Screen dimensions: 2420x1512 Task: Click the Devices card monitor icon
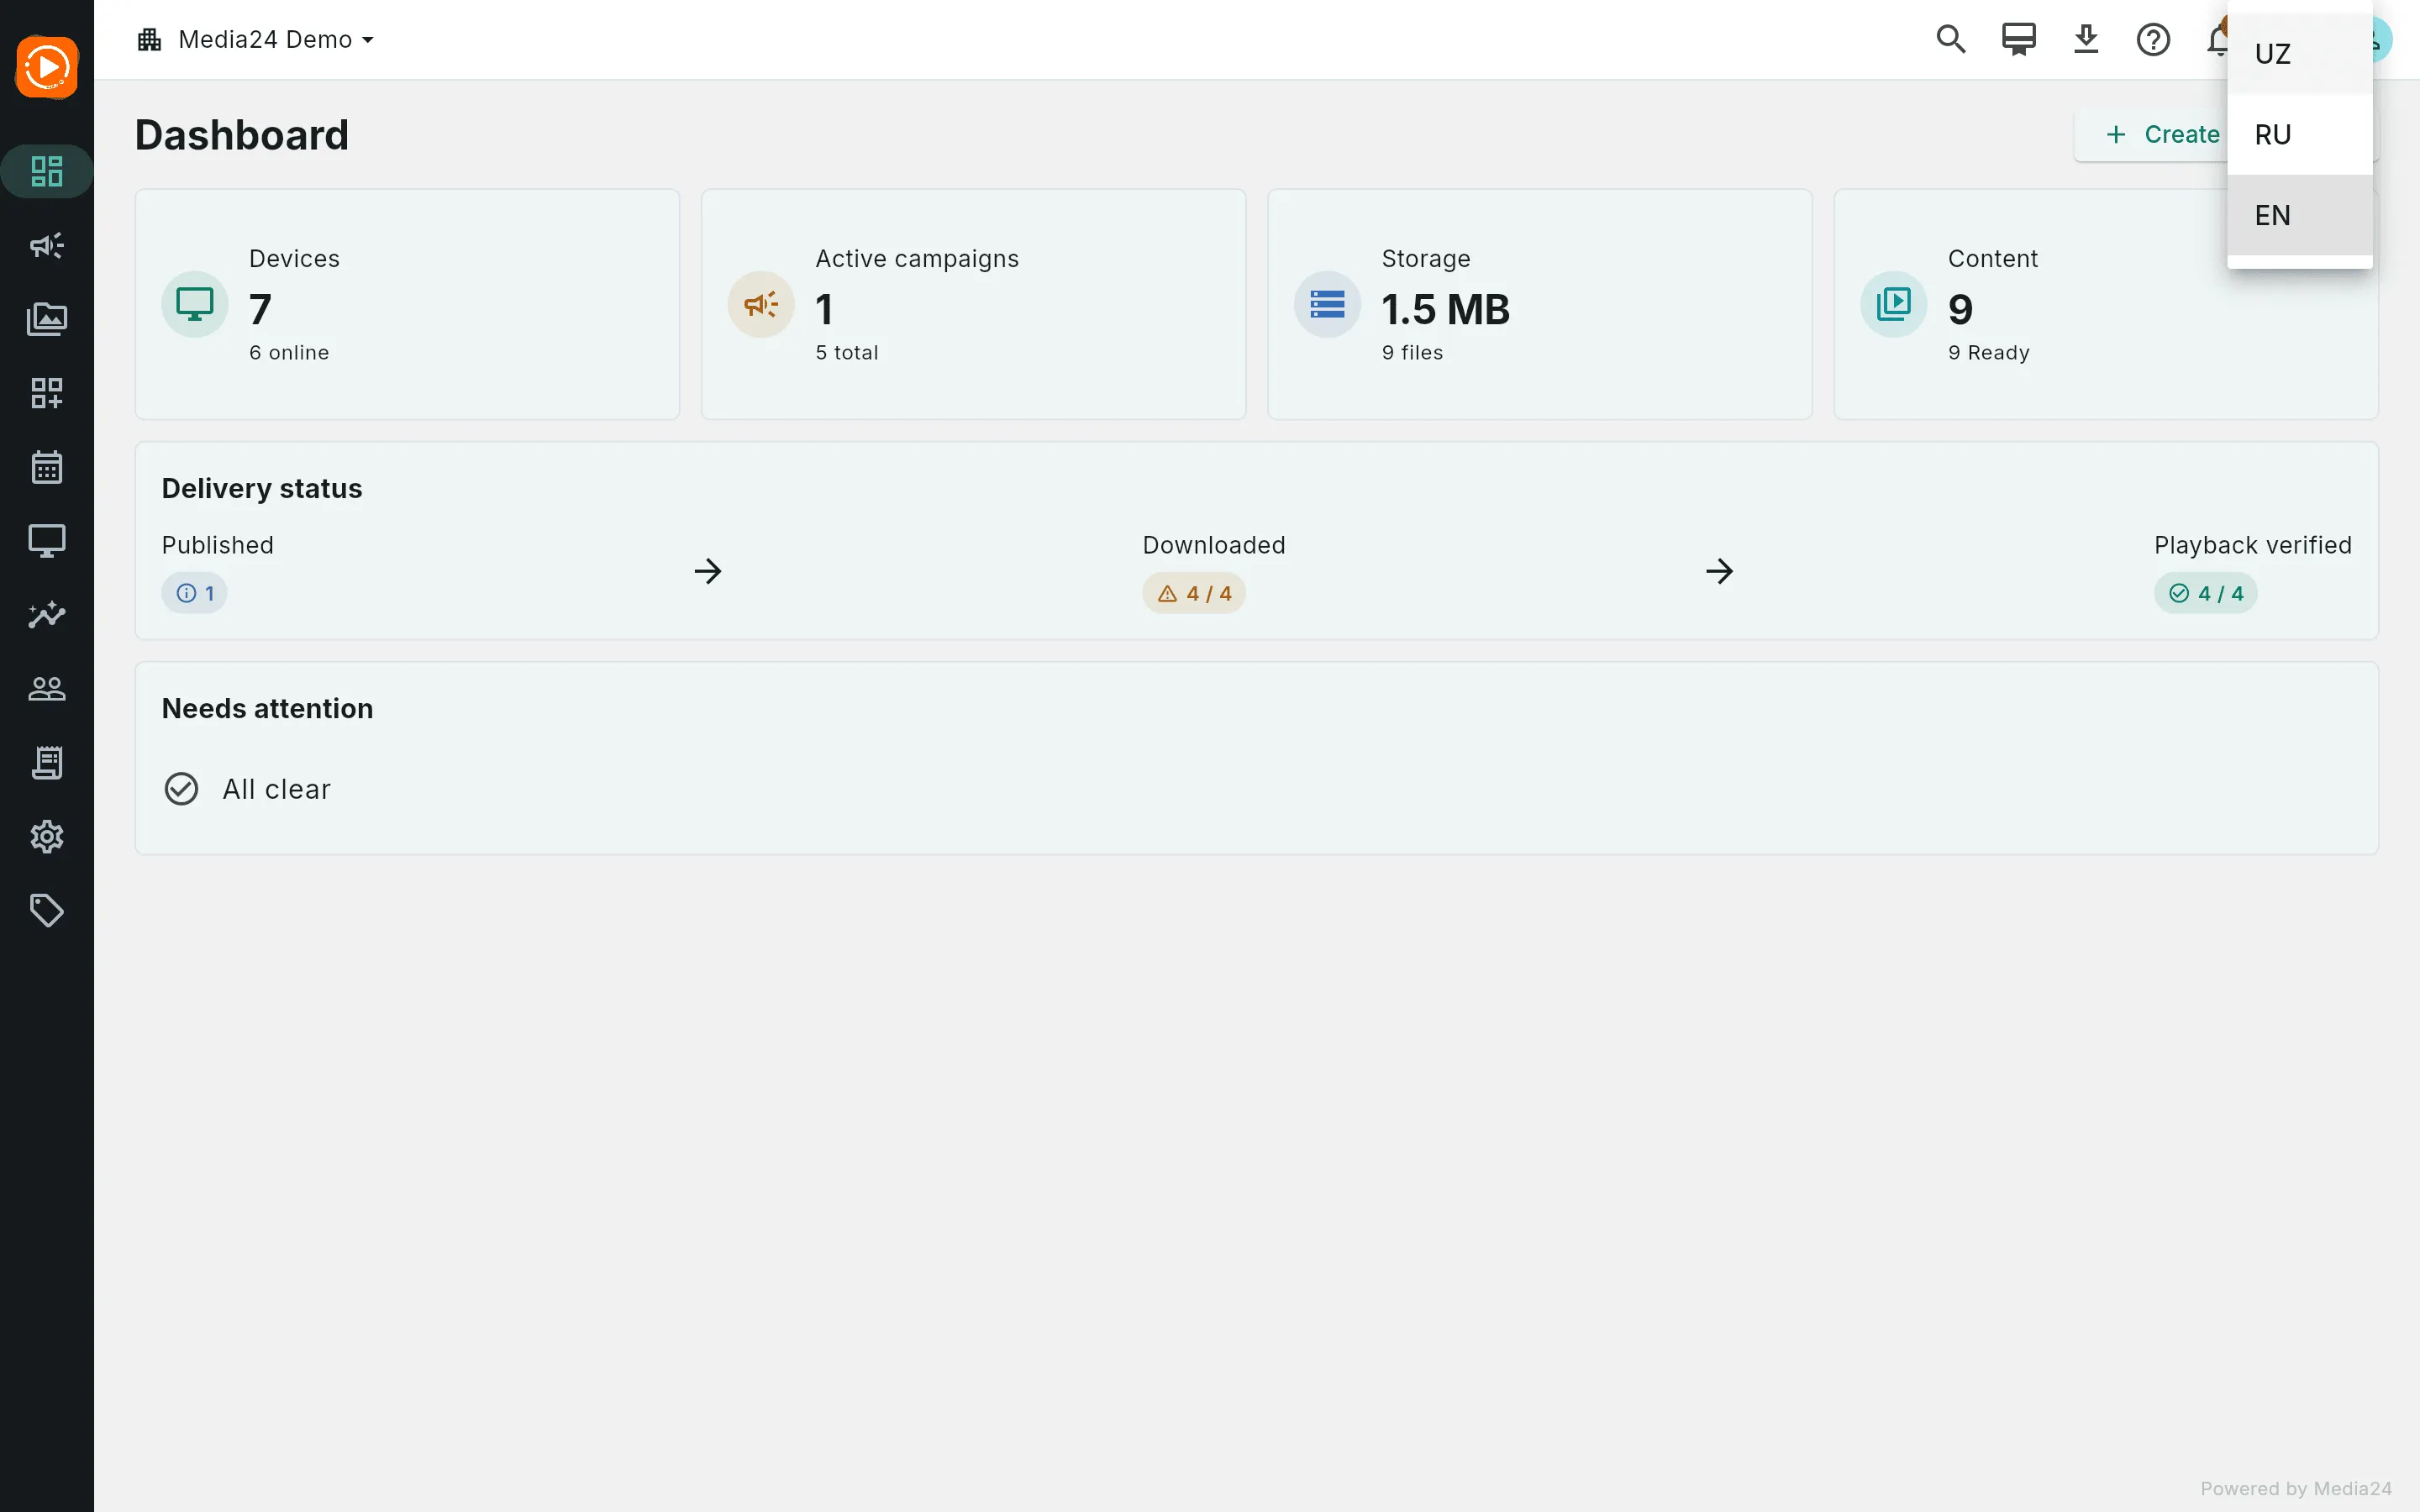pyautogui.click(x=195, y=304)
